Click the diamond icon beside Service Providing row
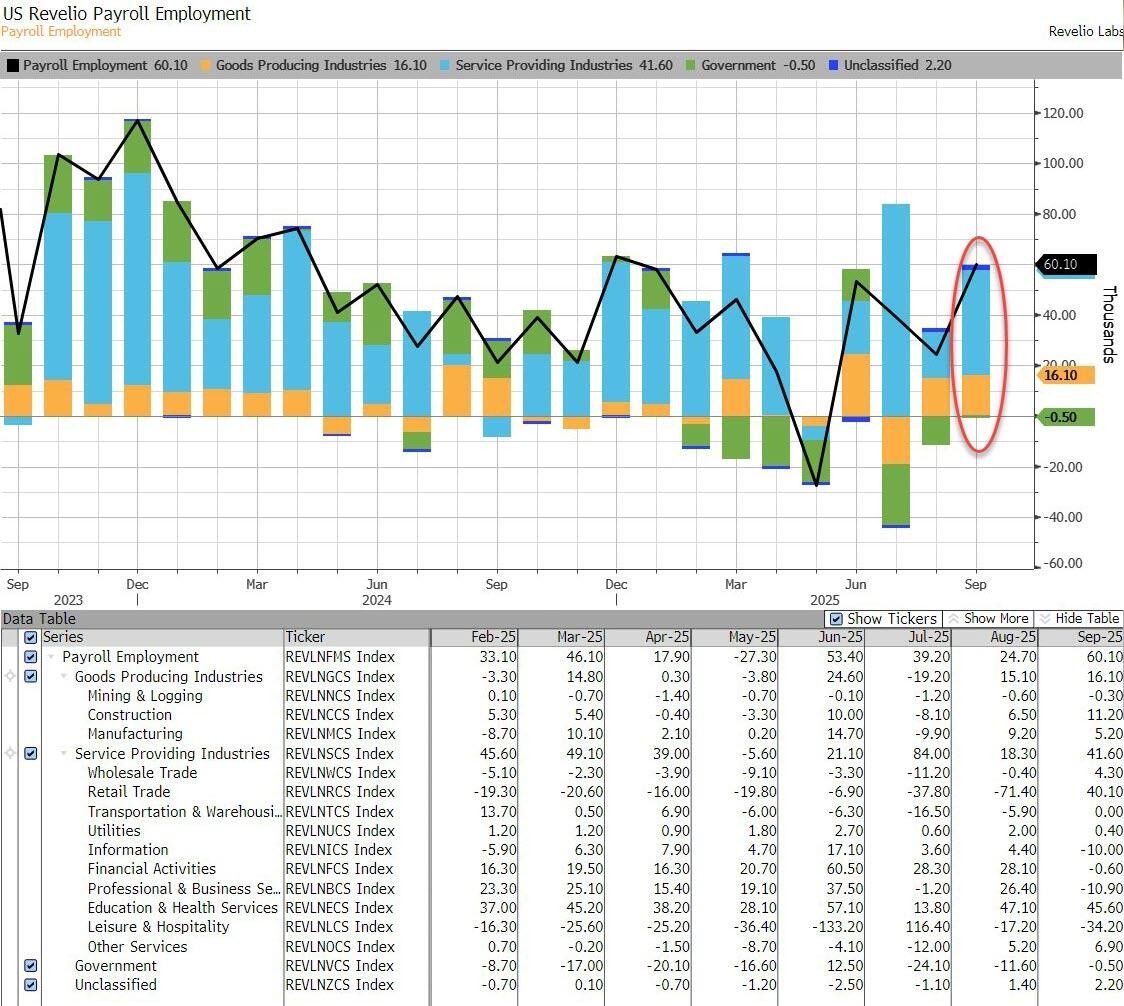This screenshot has width=1124, height=1006. [11, 754]
